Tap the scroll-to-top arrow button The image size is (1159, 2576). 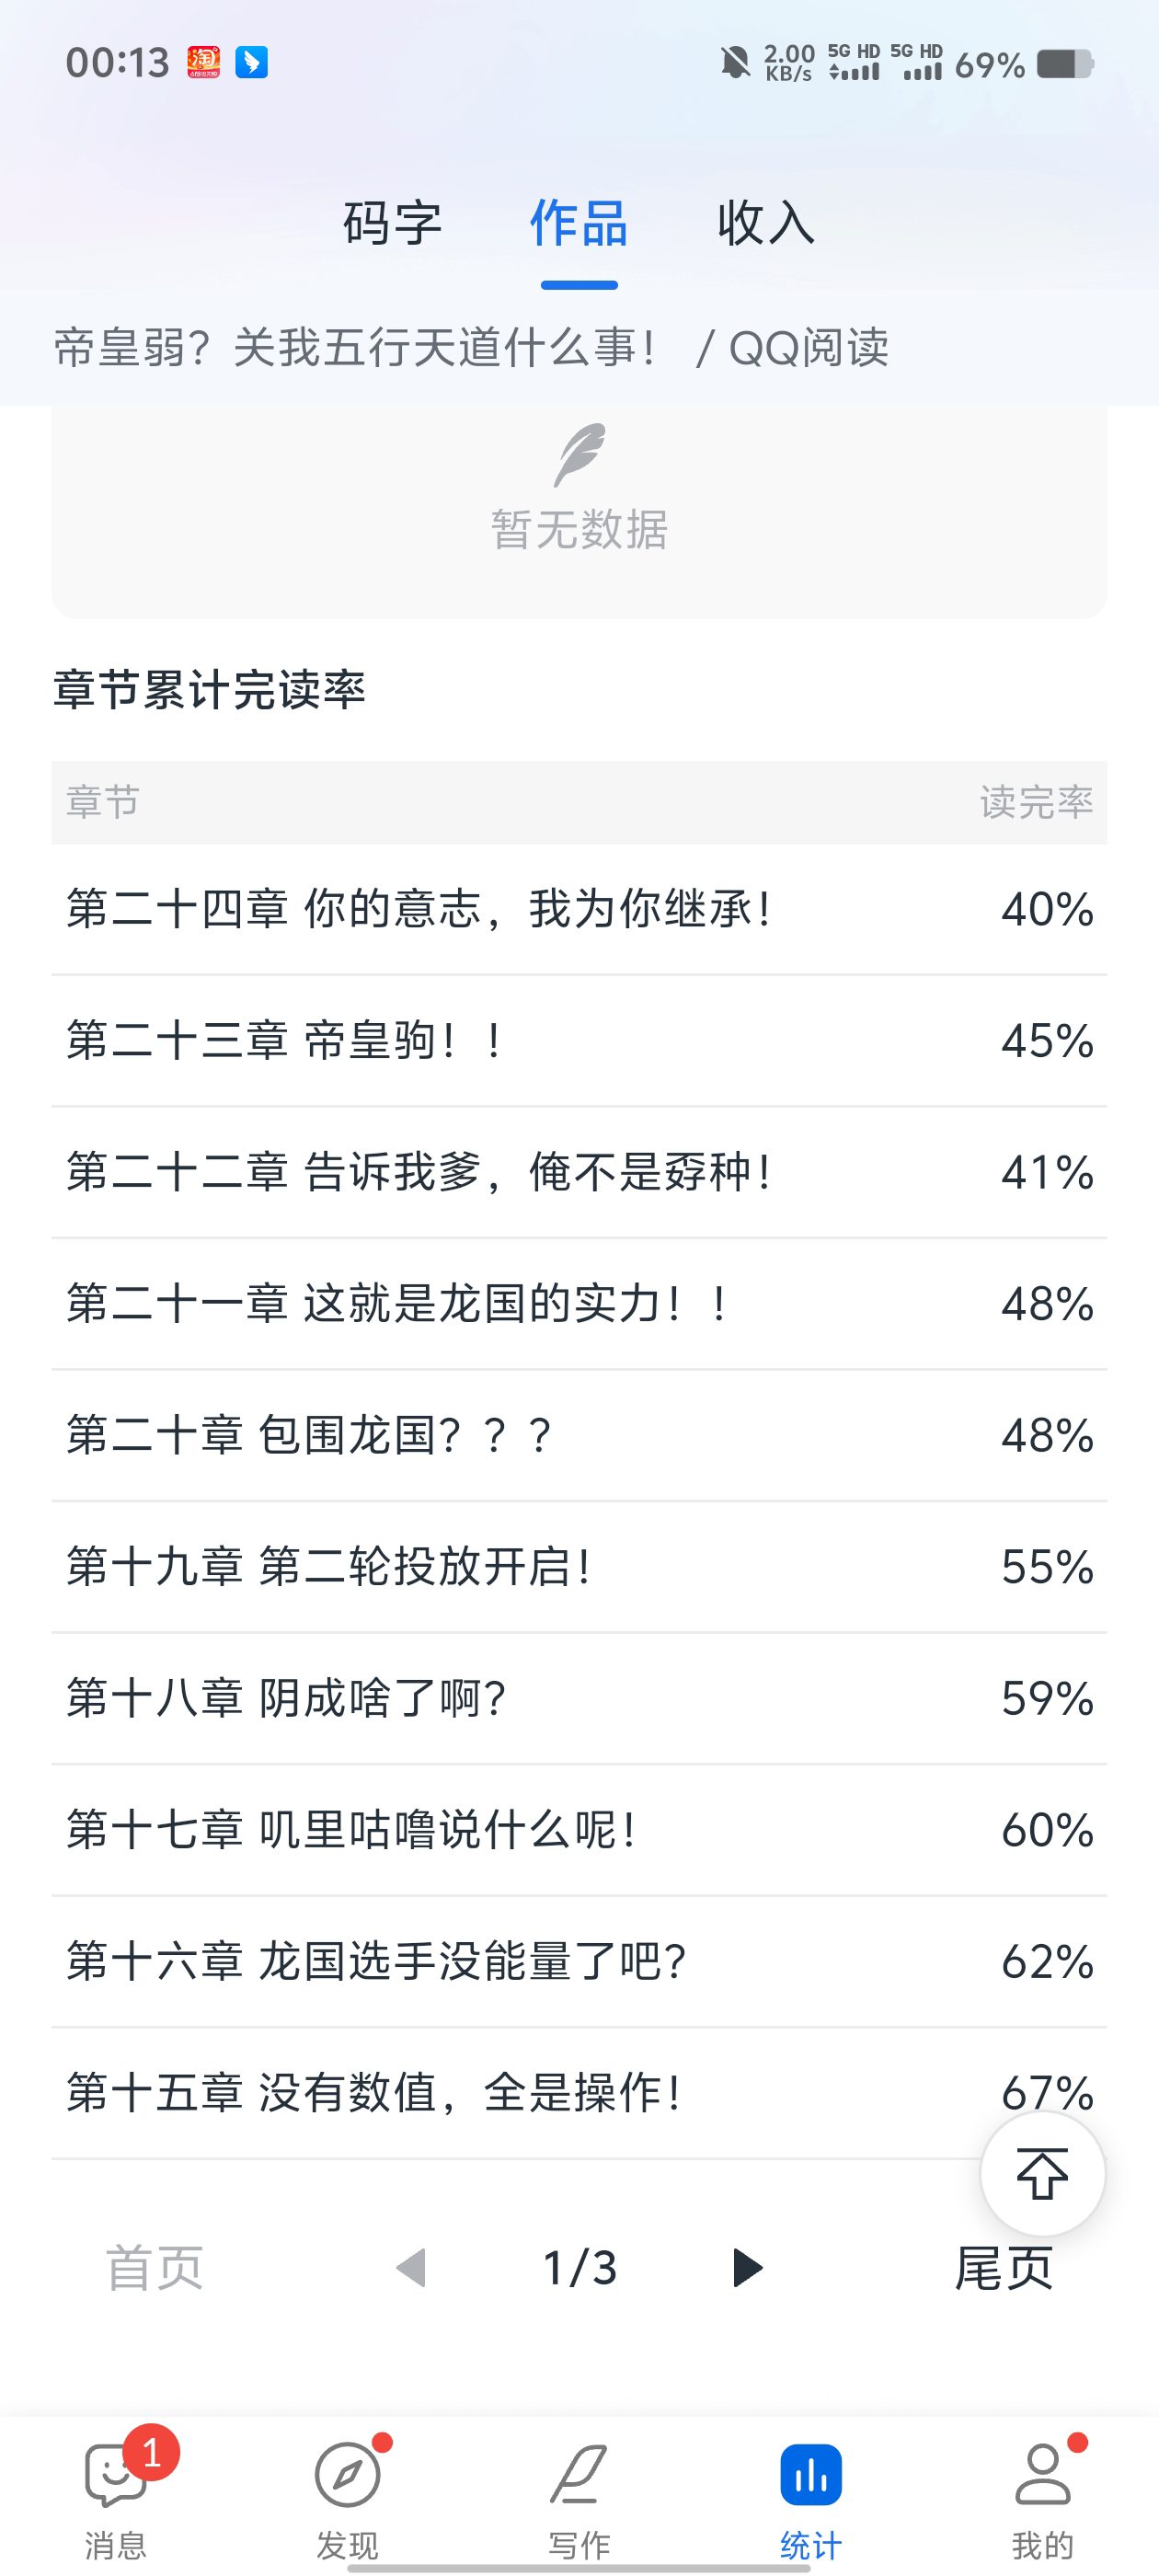1042,2174
